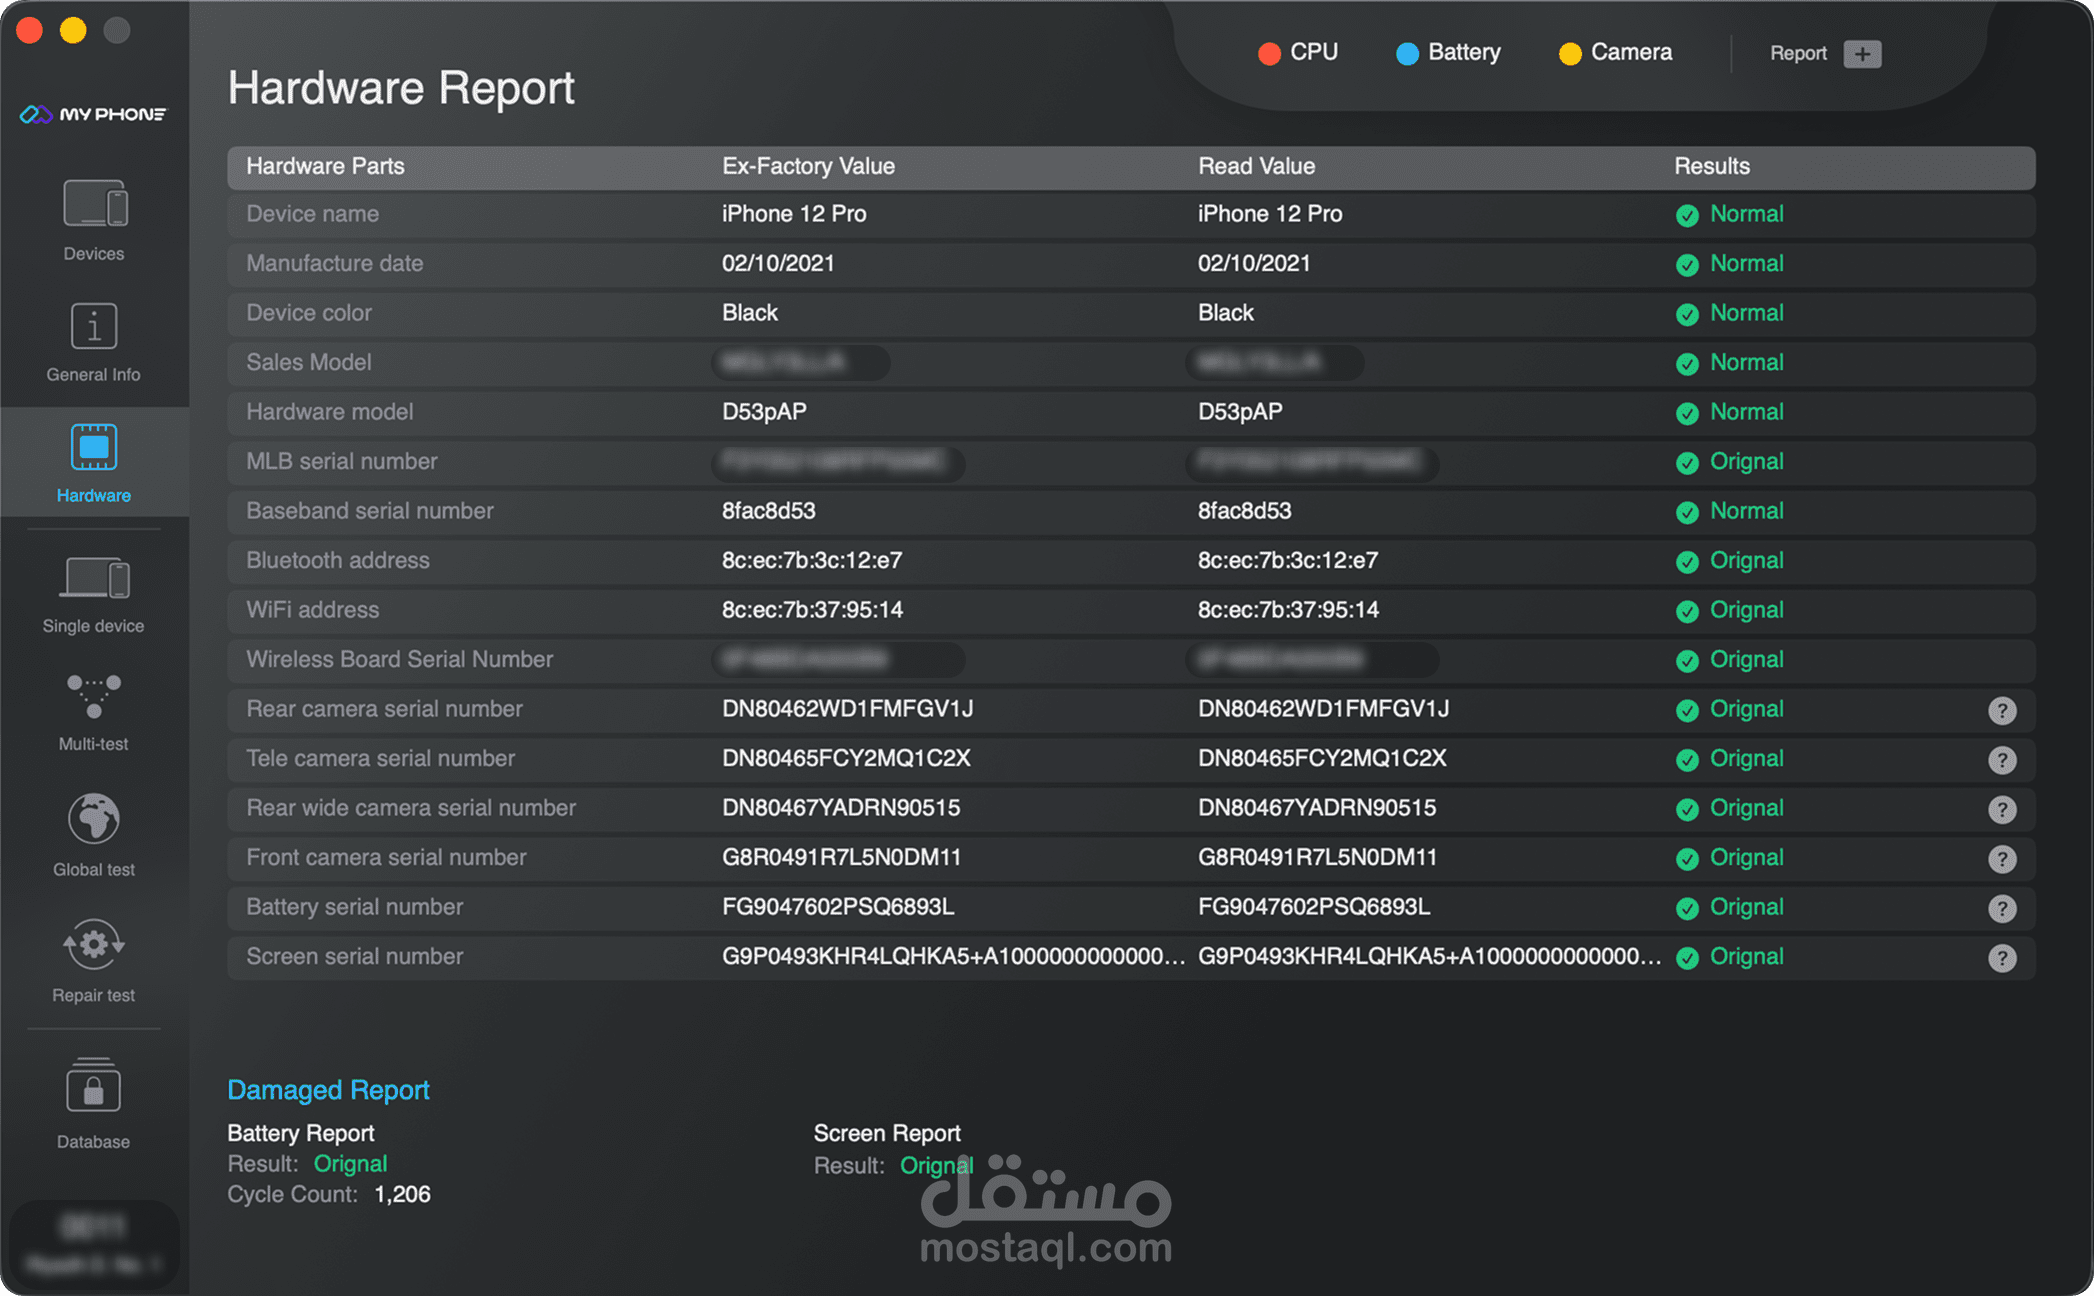The height and width of the screenshot is (1296, 2094).
Task: Click Orignal result in Screen serial row
Action: tap(1746, 956)
